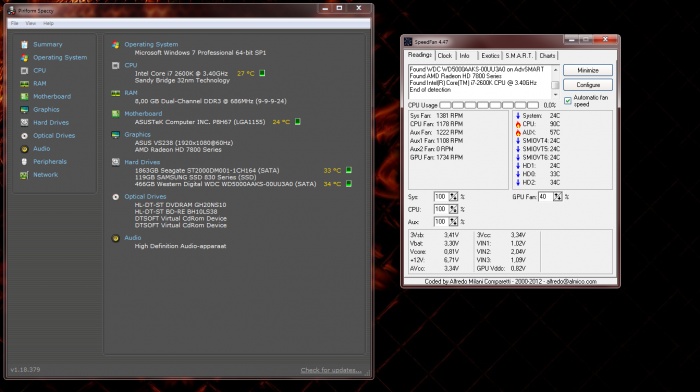Screen dimensions: 700x392
Task: Open Motherboard heading link in summary
Action: click(x=143, y=114)
